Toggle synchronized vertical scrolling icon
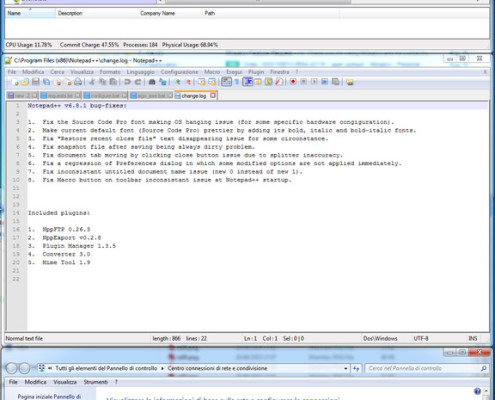 click(x=202, y=82)
